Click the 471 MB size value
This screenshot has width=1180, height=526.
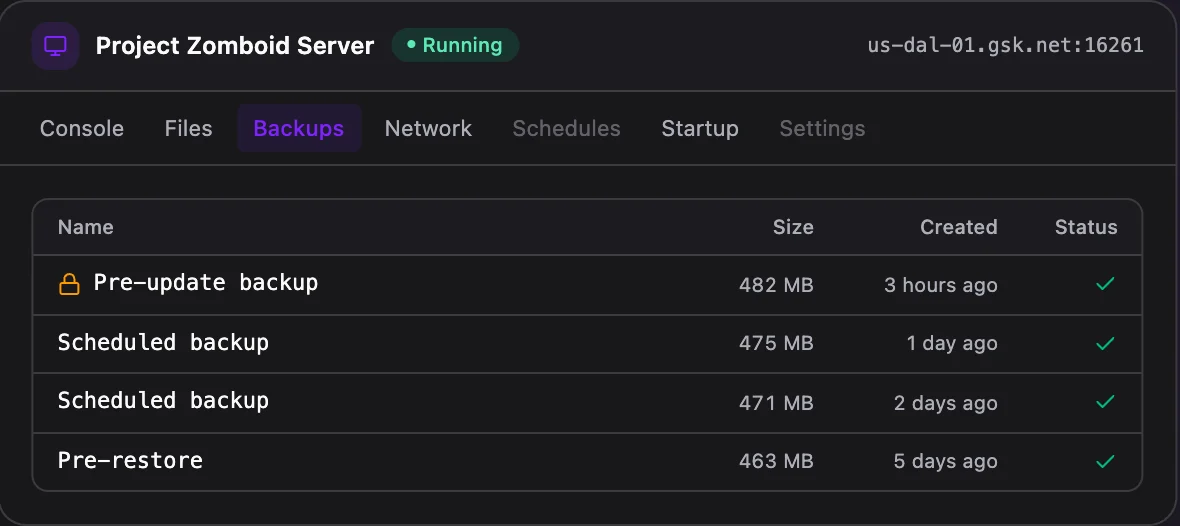776,403
